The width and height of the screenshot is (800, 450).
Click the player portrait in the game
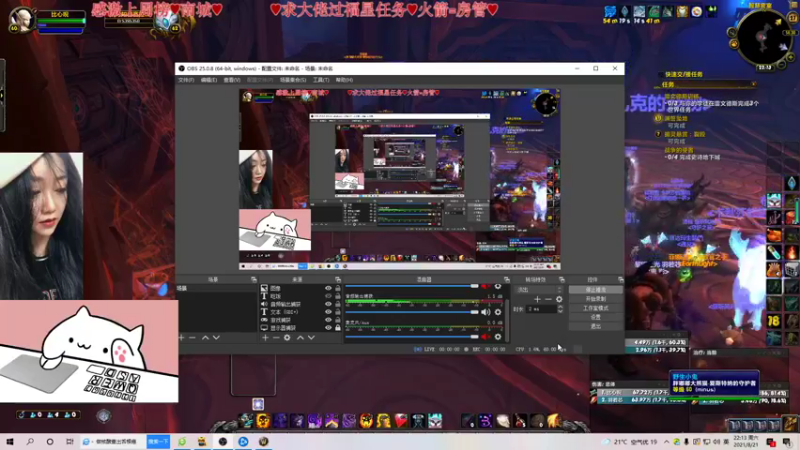click(21, 19)
